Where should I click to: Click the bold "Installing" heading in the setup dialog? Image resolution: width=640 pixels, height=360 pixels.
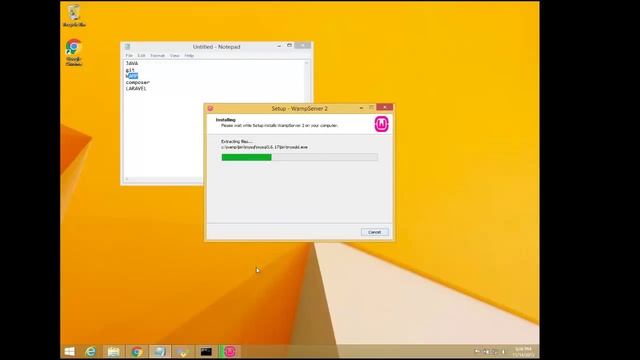point(225,120)
